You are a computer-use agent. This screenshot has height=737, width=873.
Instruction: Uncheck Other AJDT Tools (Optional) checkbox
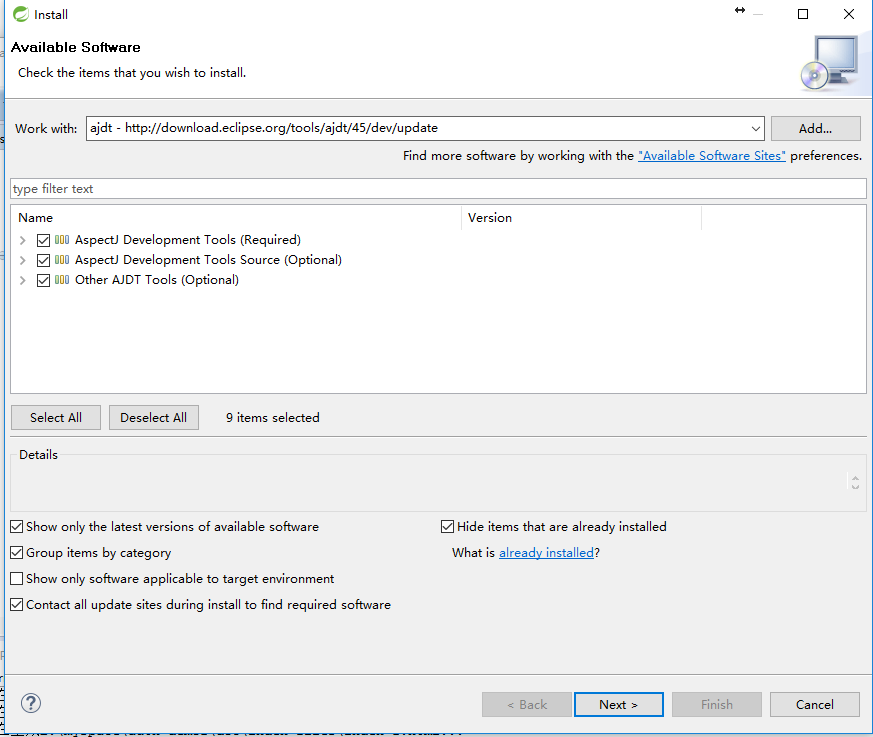43,280
